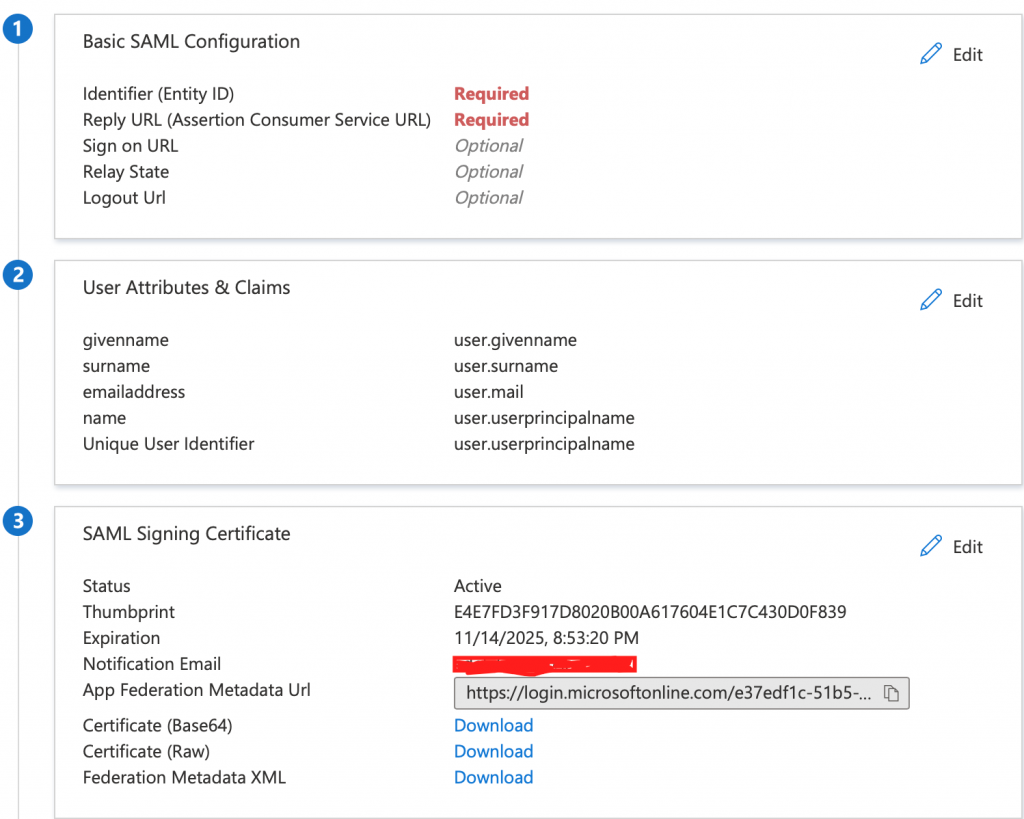This screenshot has height=819, width=1024.
Task: Click the Edit pencil icon for User Attributes & Claims
Action: [x=932, y=299]
